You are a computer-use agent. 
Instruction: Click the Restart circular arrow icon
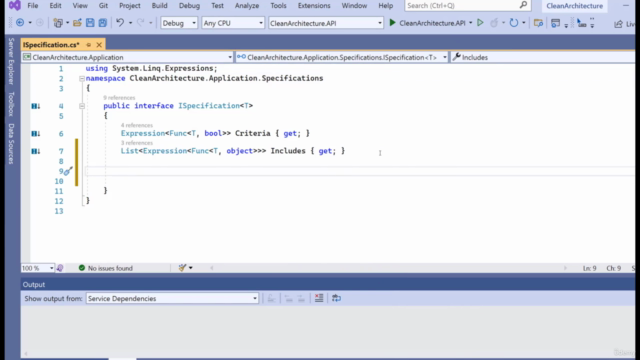pos(514,23)
